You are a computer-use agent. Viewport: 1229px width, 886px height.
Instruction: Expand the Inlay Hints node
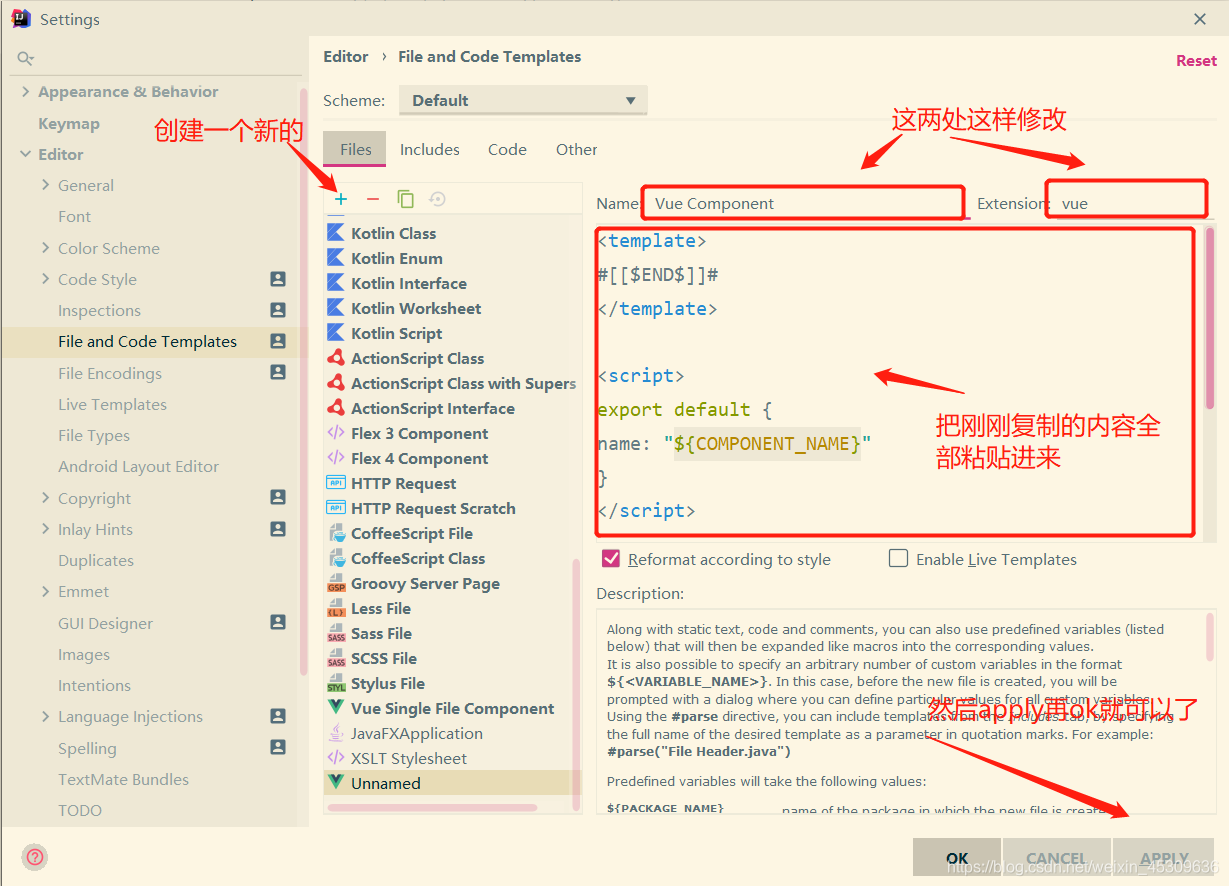(x=46, y=529)
